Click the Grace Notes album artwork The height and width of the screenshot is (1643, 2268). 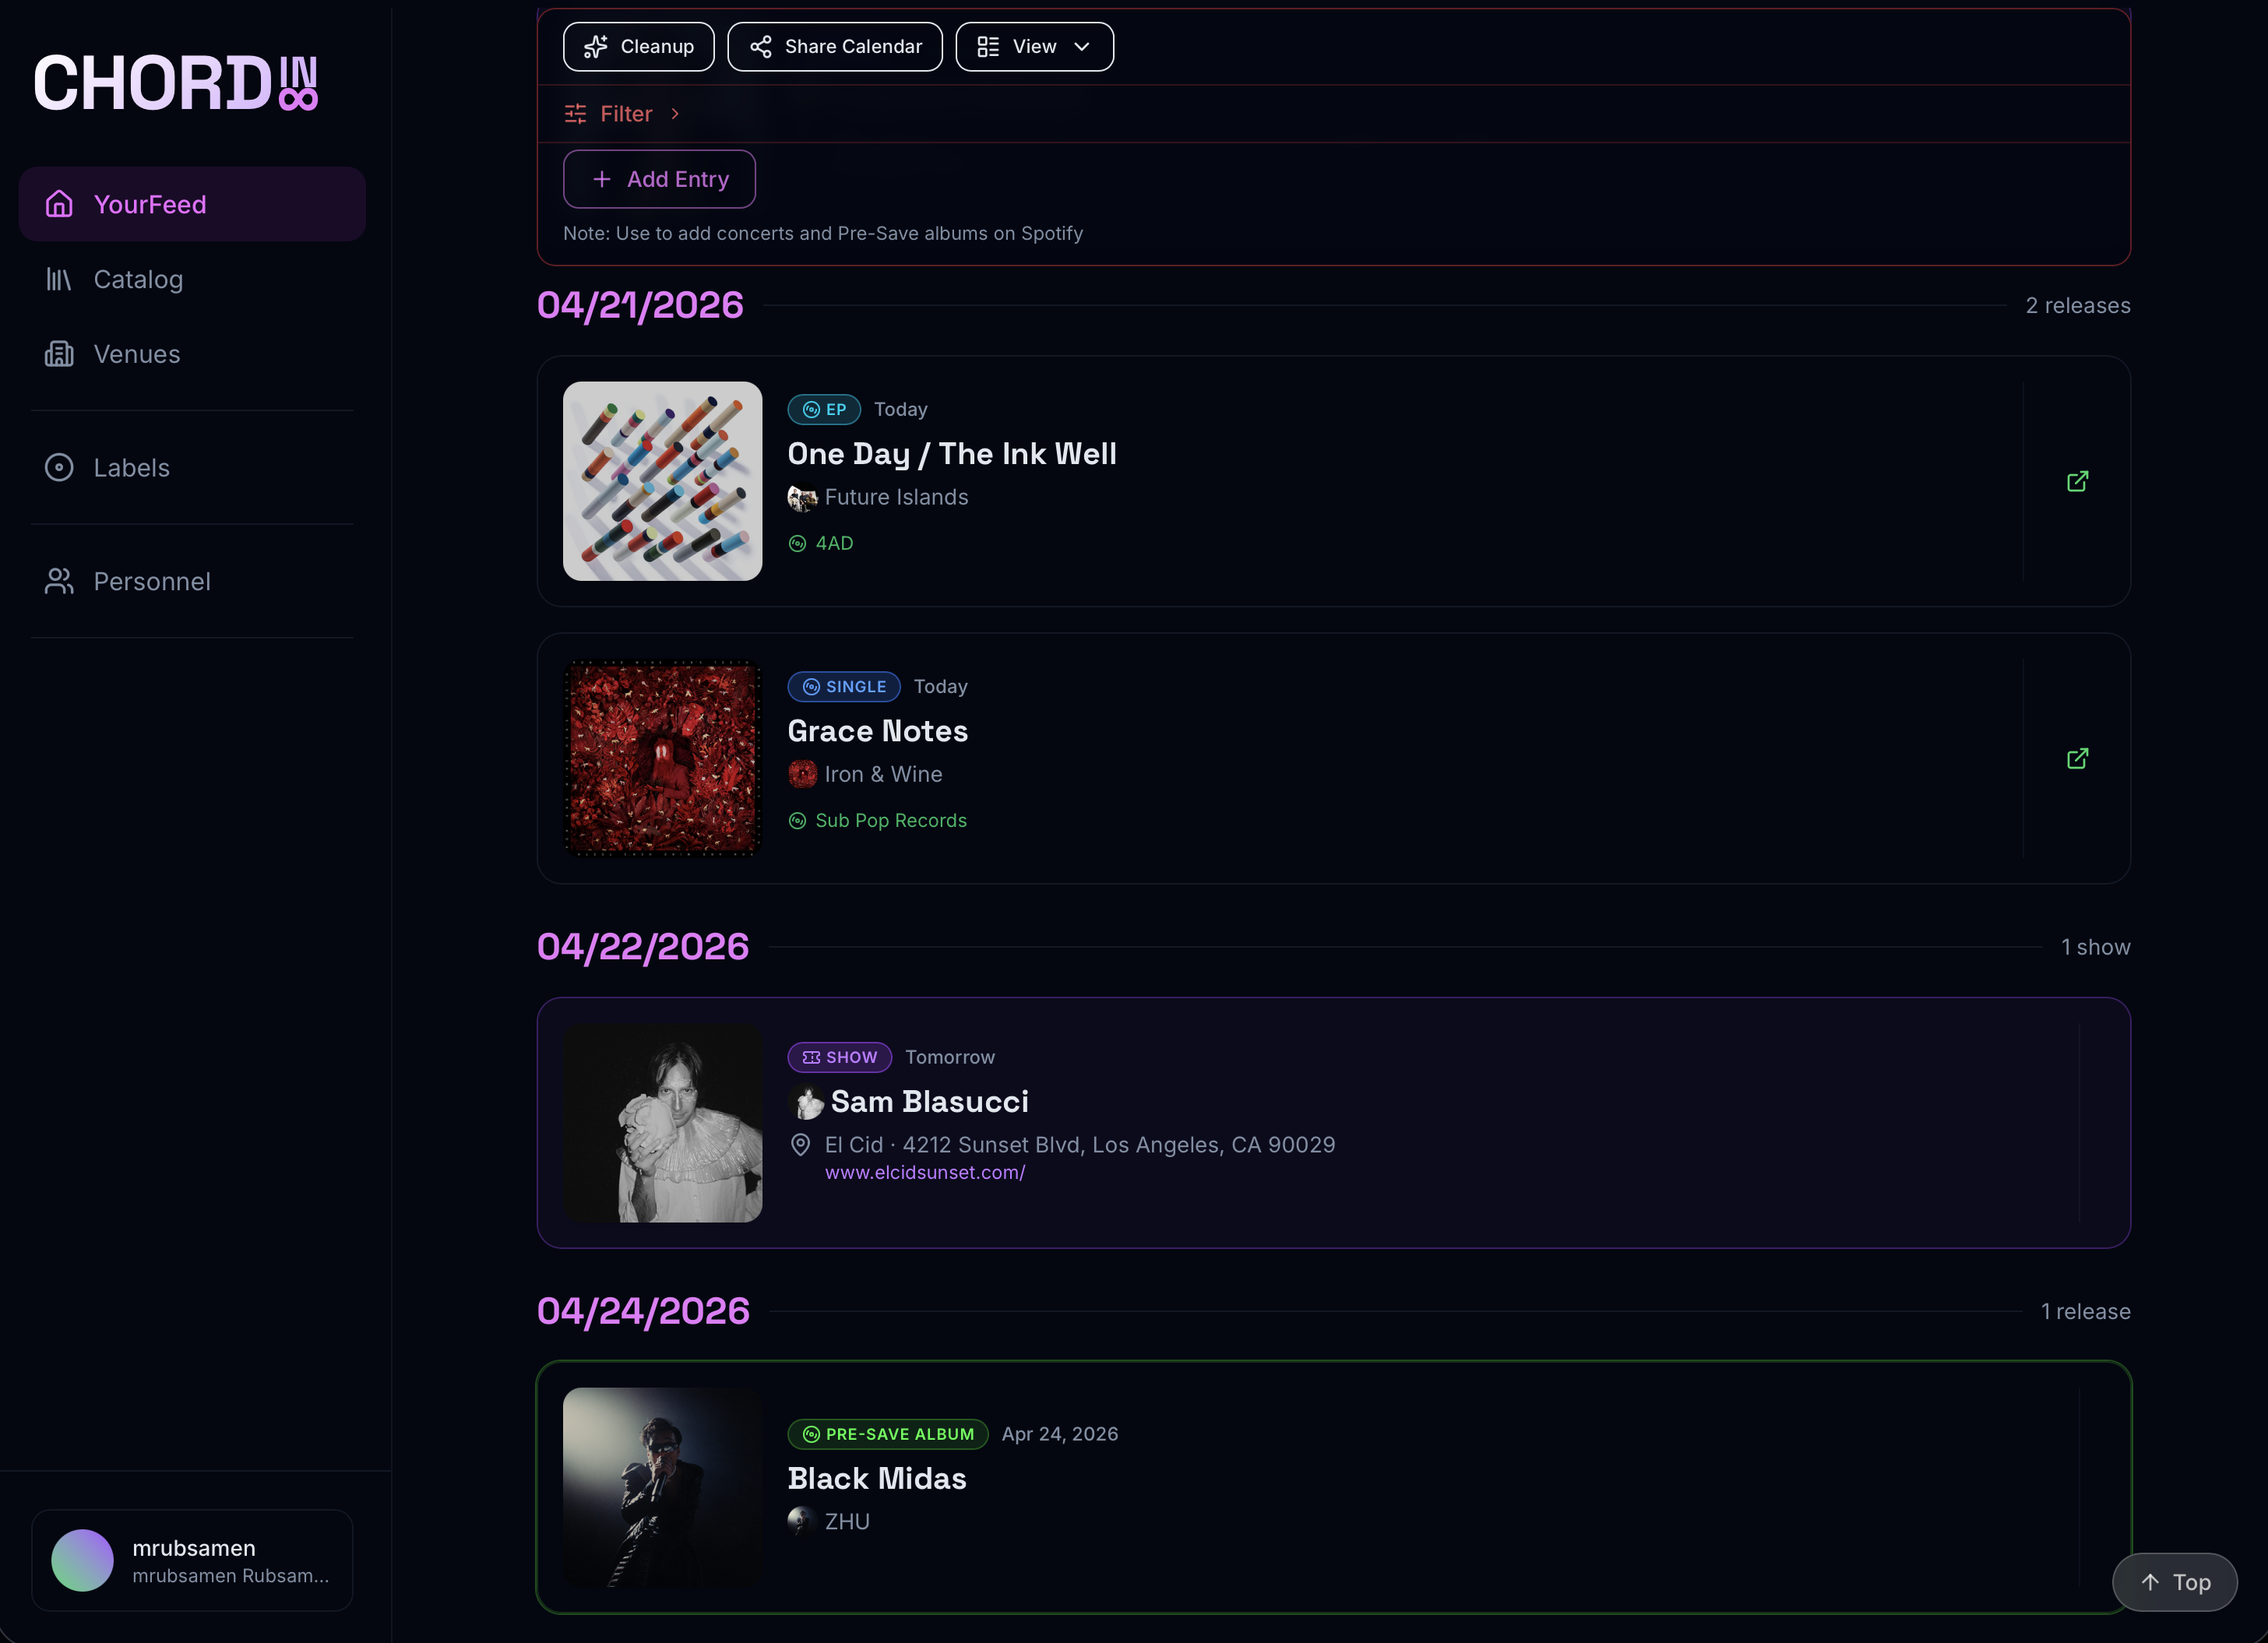click(x=662, y=758)
